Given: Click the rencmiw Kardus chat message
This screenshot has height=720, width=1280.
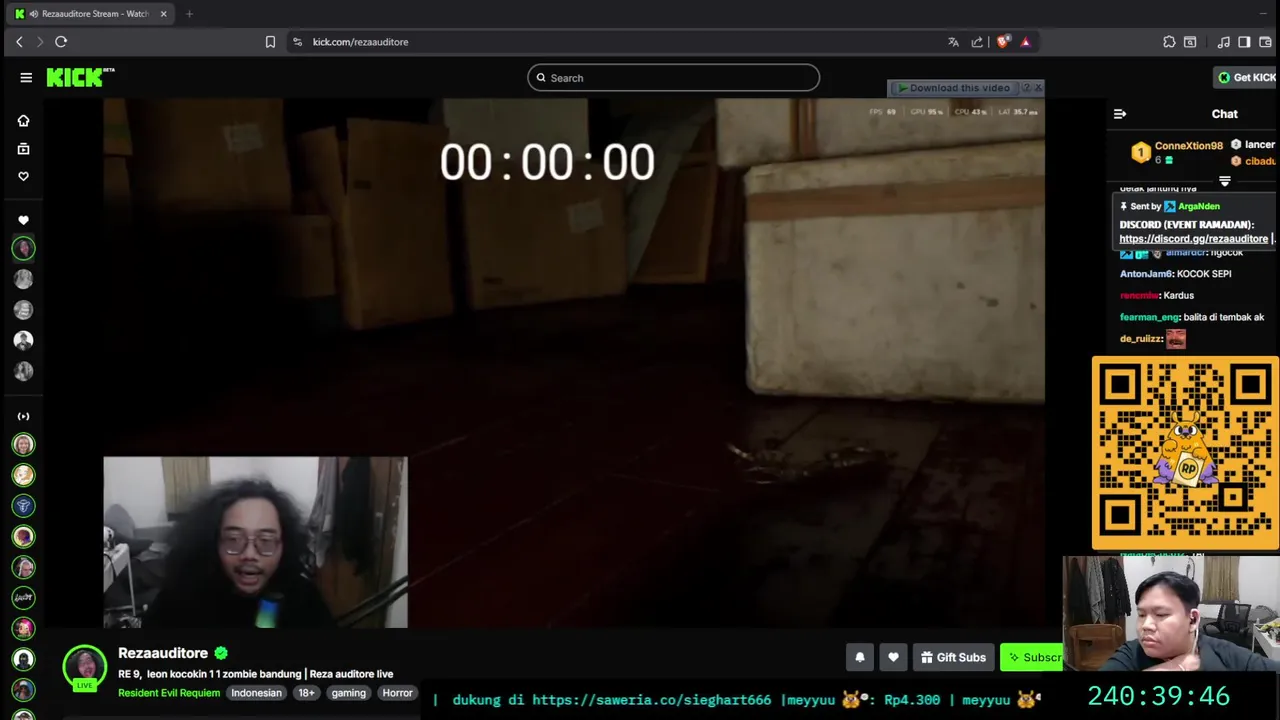Looking at the screenshot, I should [x=1157, y=296].
